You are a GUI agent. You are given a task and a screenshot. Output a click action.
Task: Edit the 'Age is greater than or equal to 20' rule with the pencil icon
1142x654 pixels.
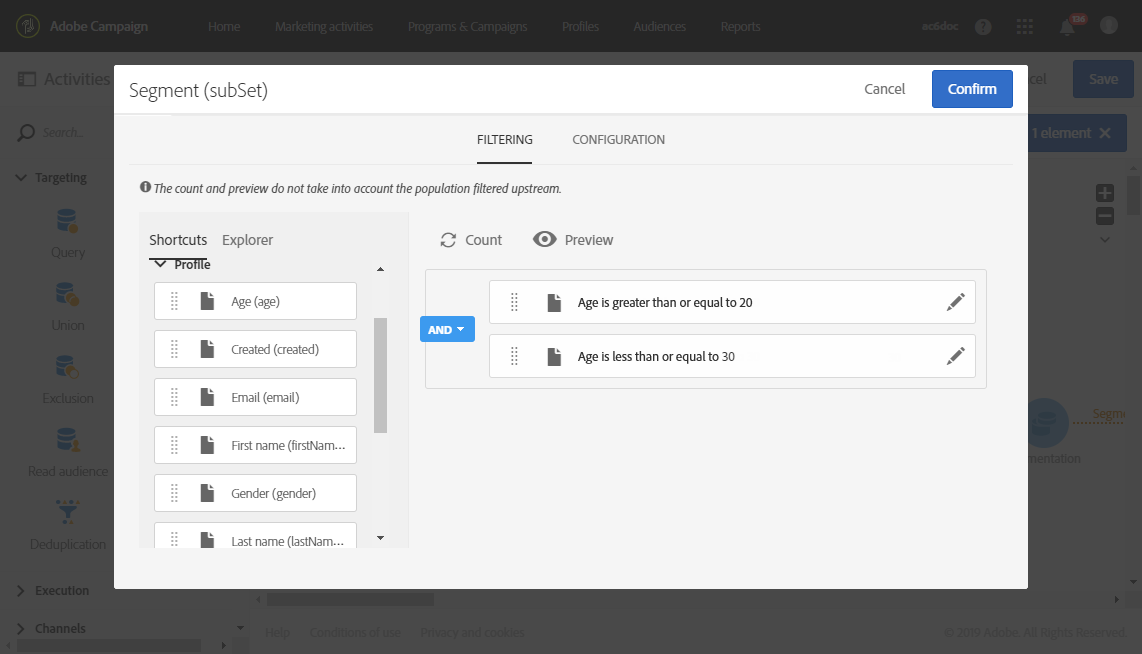click(x=956, y=302)
